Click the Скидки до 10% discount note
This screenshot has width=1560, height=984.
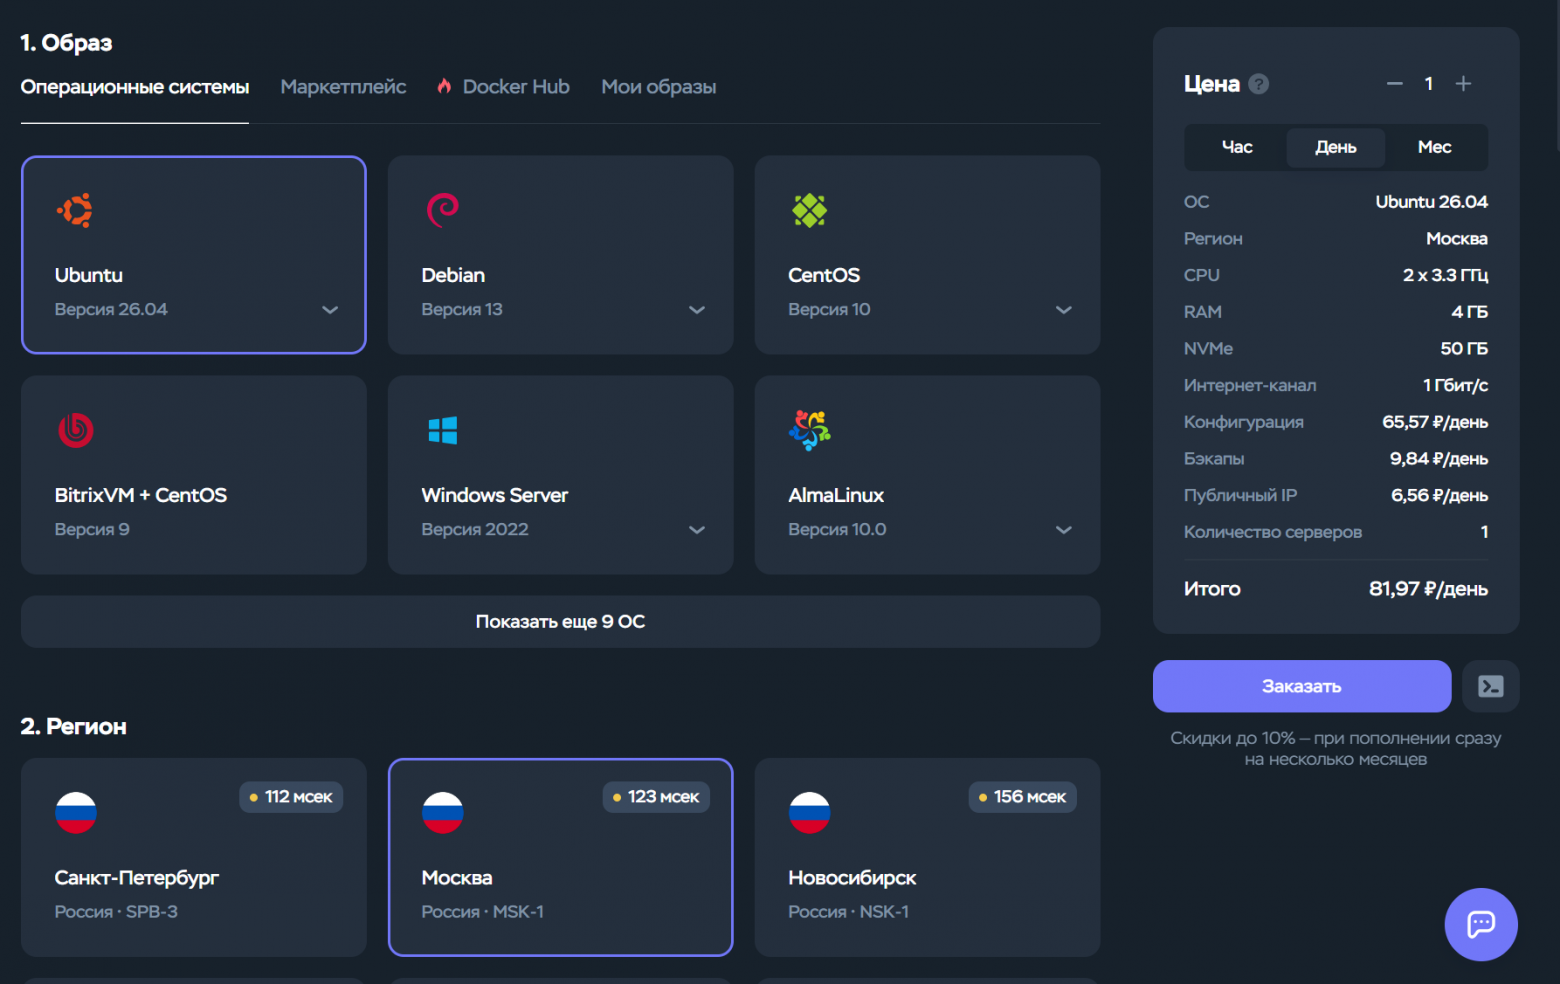tap(1336, 749)
